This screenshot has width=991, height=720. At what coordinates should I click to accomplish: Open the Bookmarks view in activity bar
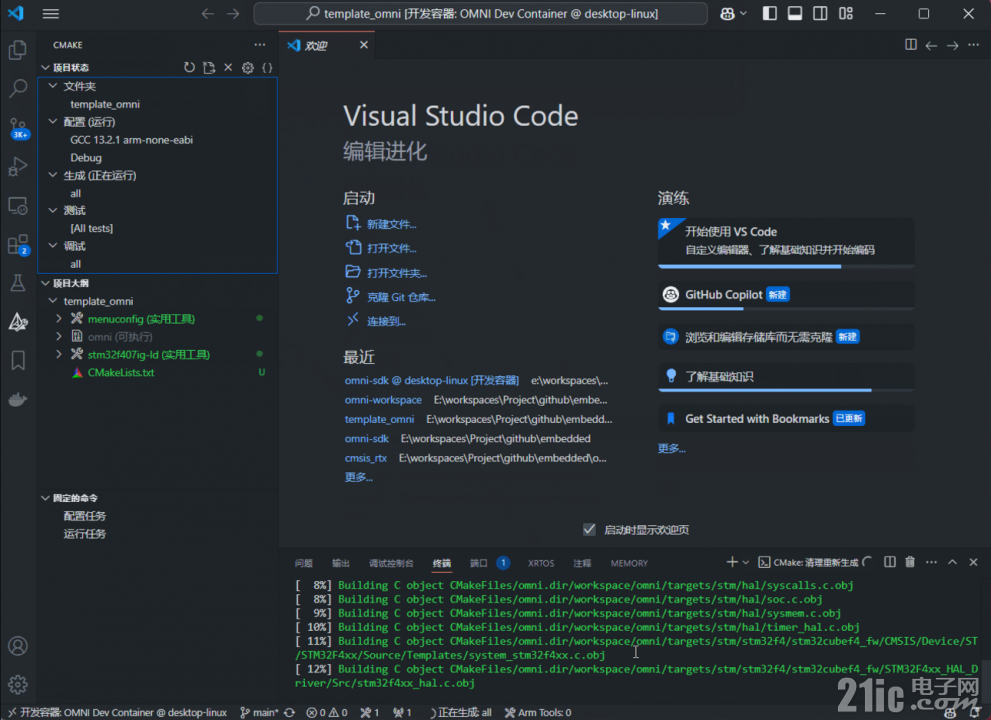[18, 360]
